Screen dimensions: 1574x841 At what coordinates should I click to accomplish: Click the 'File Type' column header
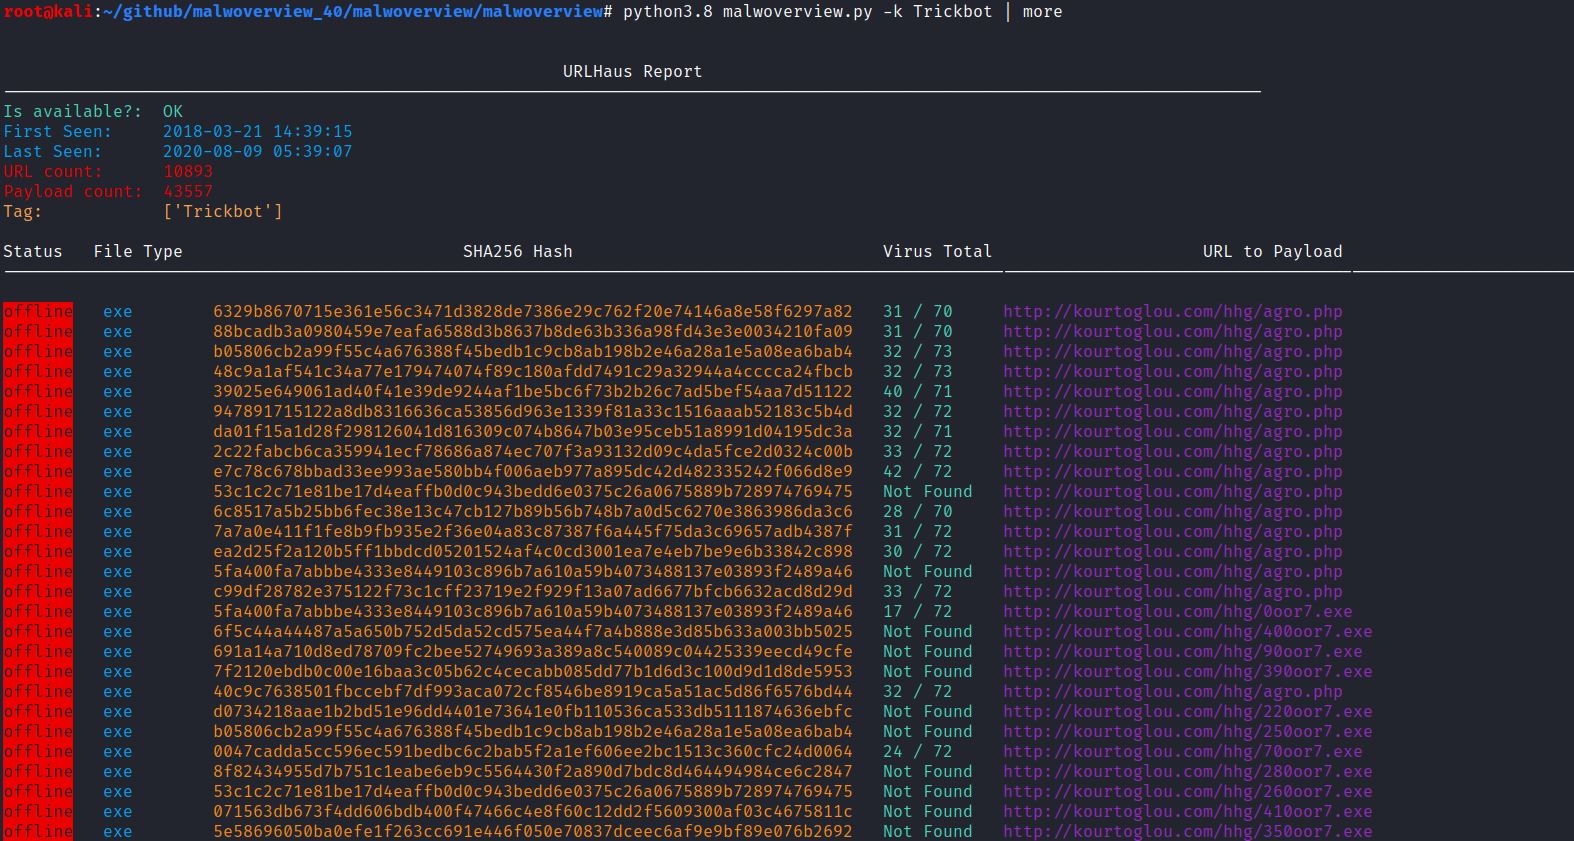point(138,252)
